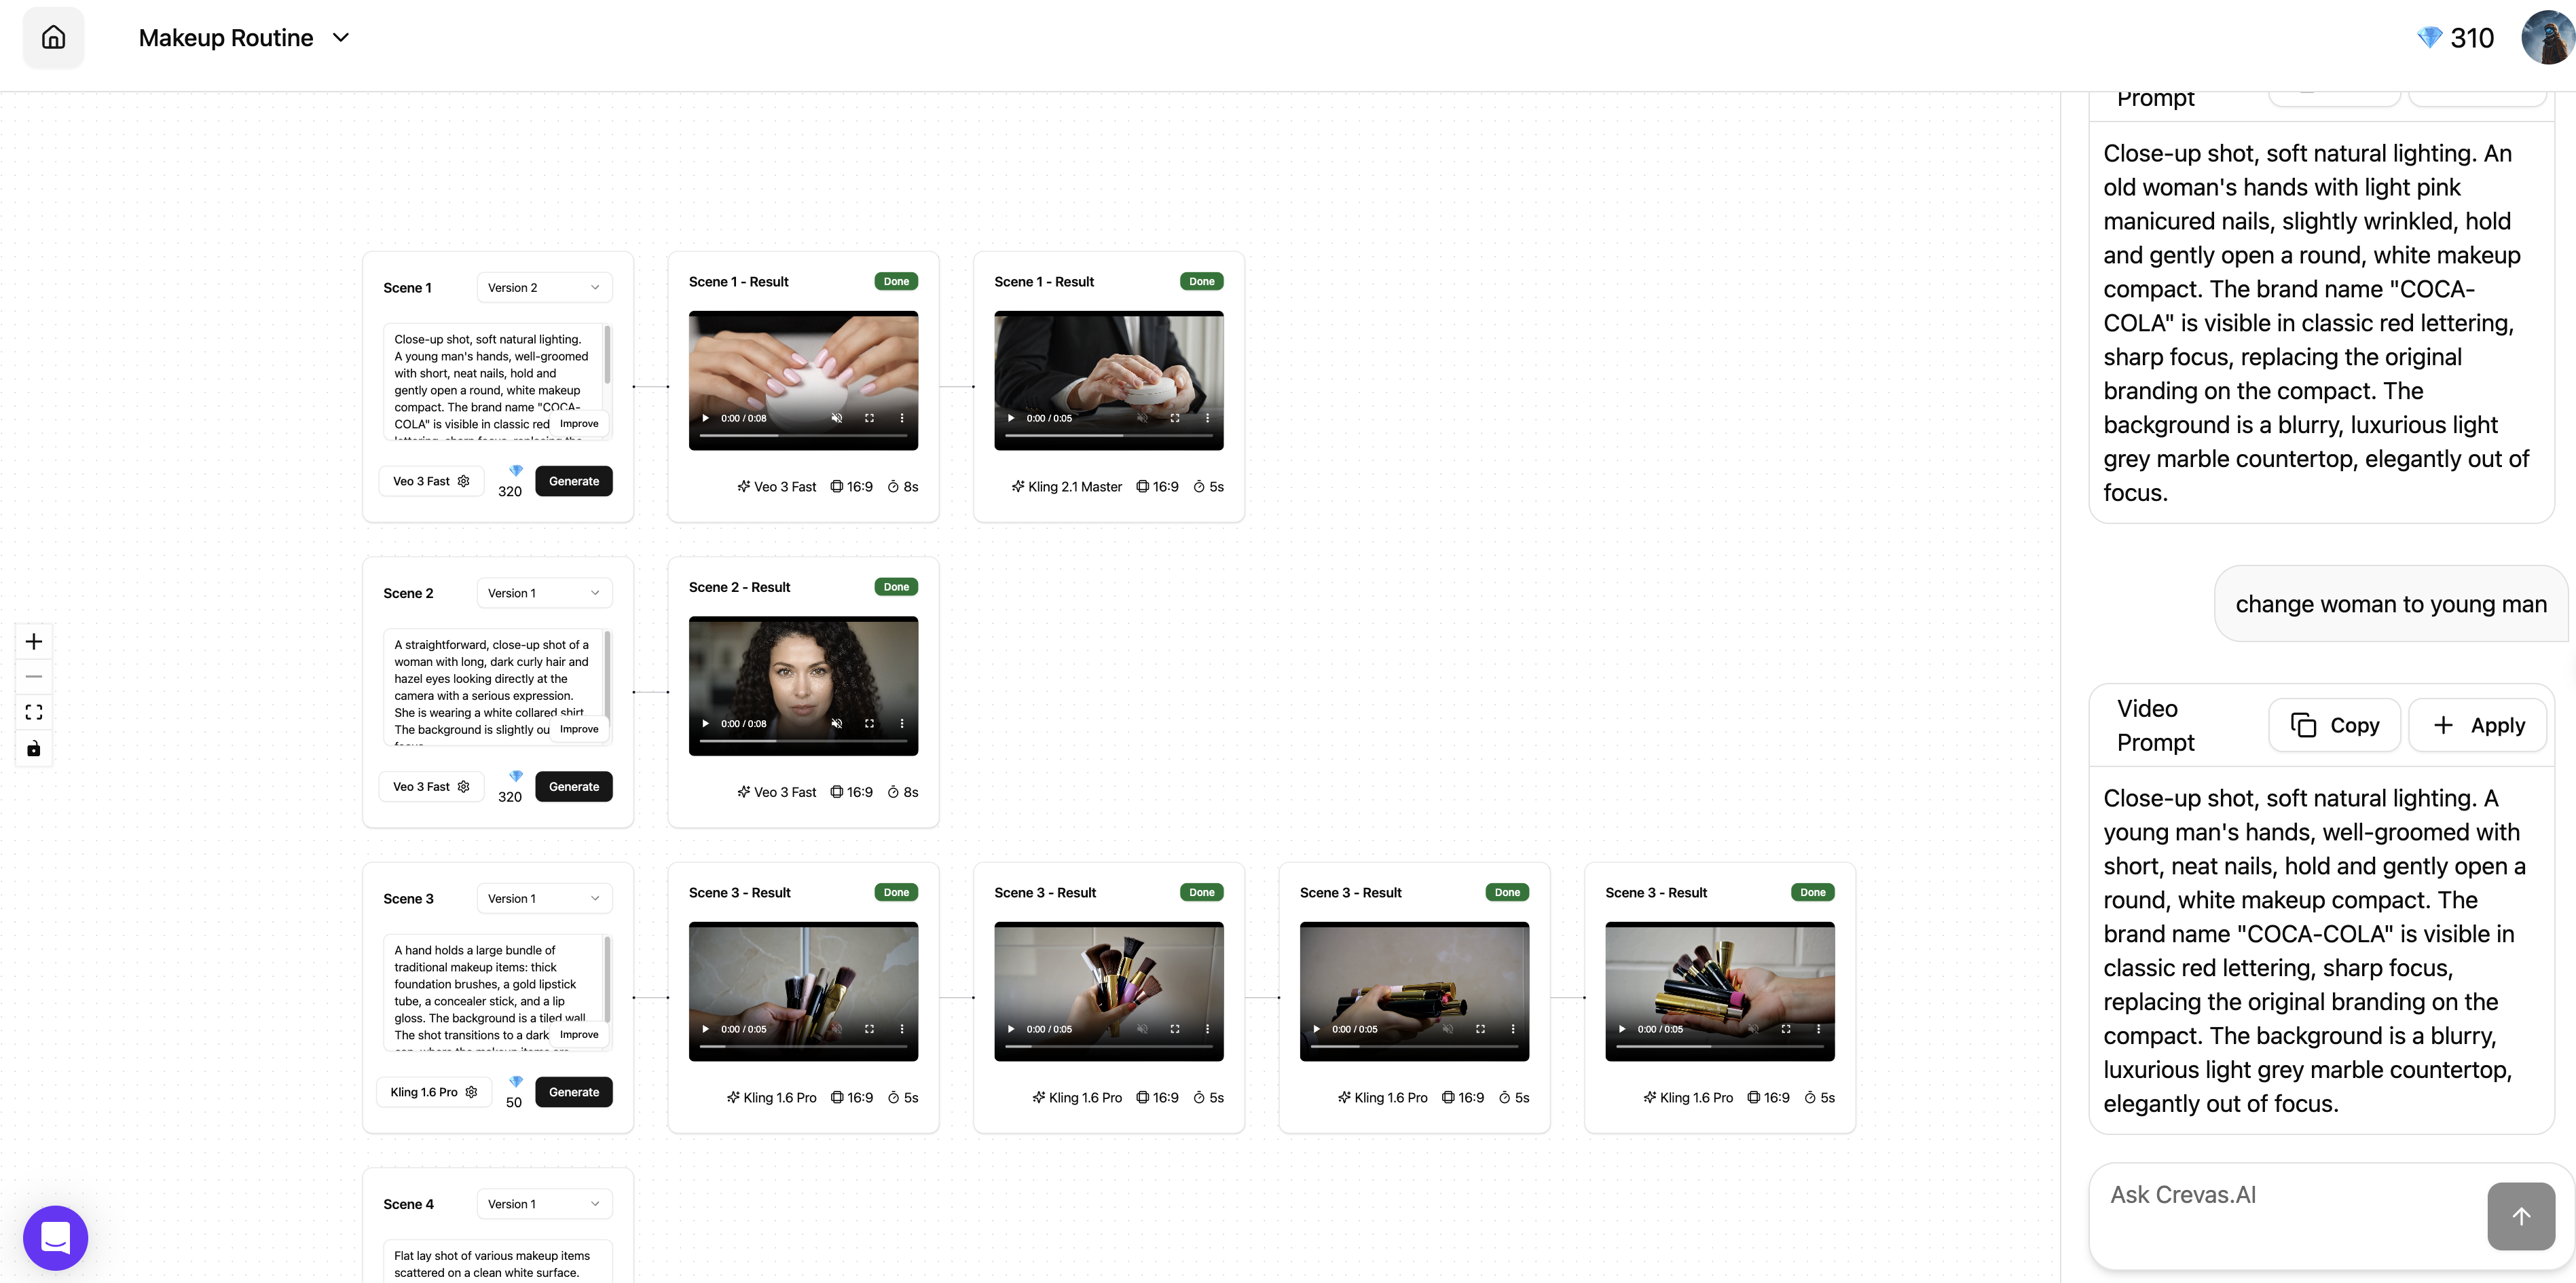Image resolution: width=2576 pixels, height=1283 pixels.
Task: Open more options on second Scene 3 result
Action: [1207, 1029]
